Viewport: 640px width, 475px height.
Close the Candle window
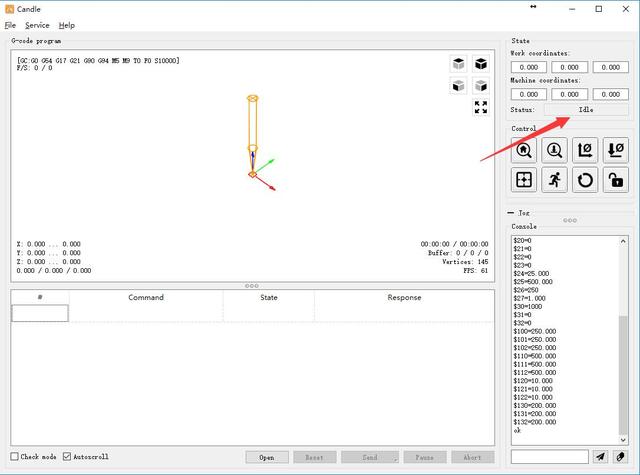pos(626,9)
